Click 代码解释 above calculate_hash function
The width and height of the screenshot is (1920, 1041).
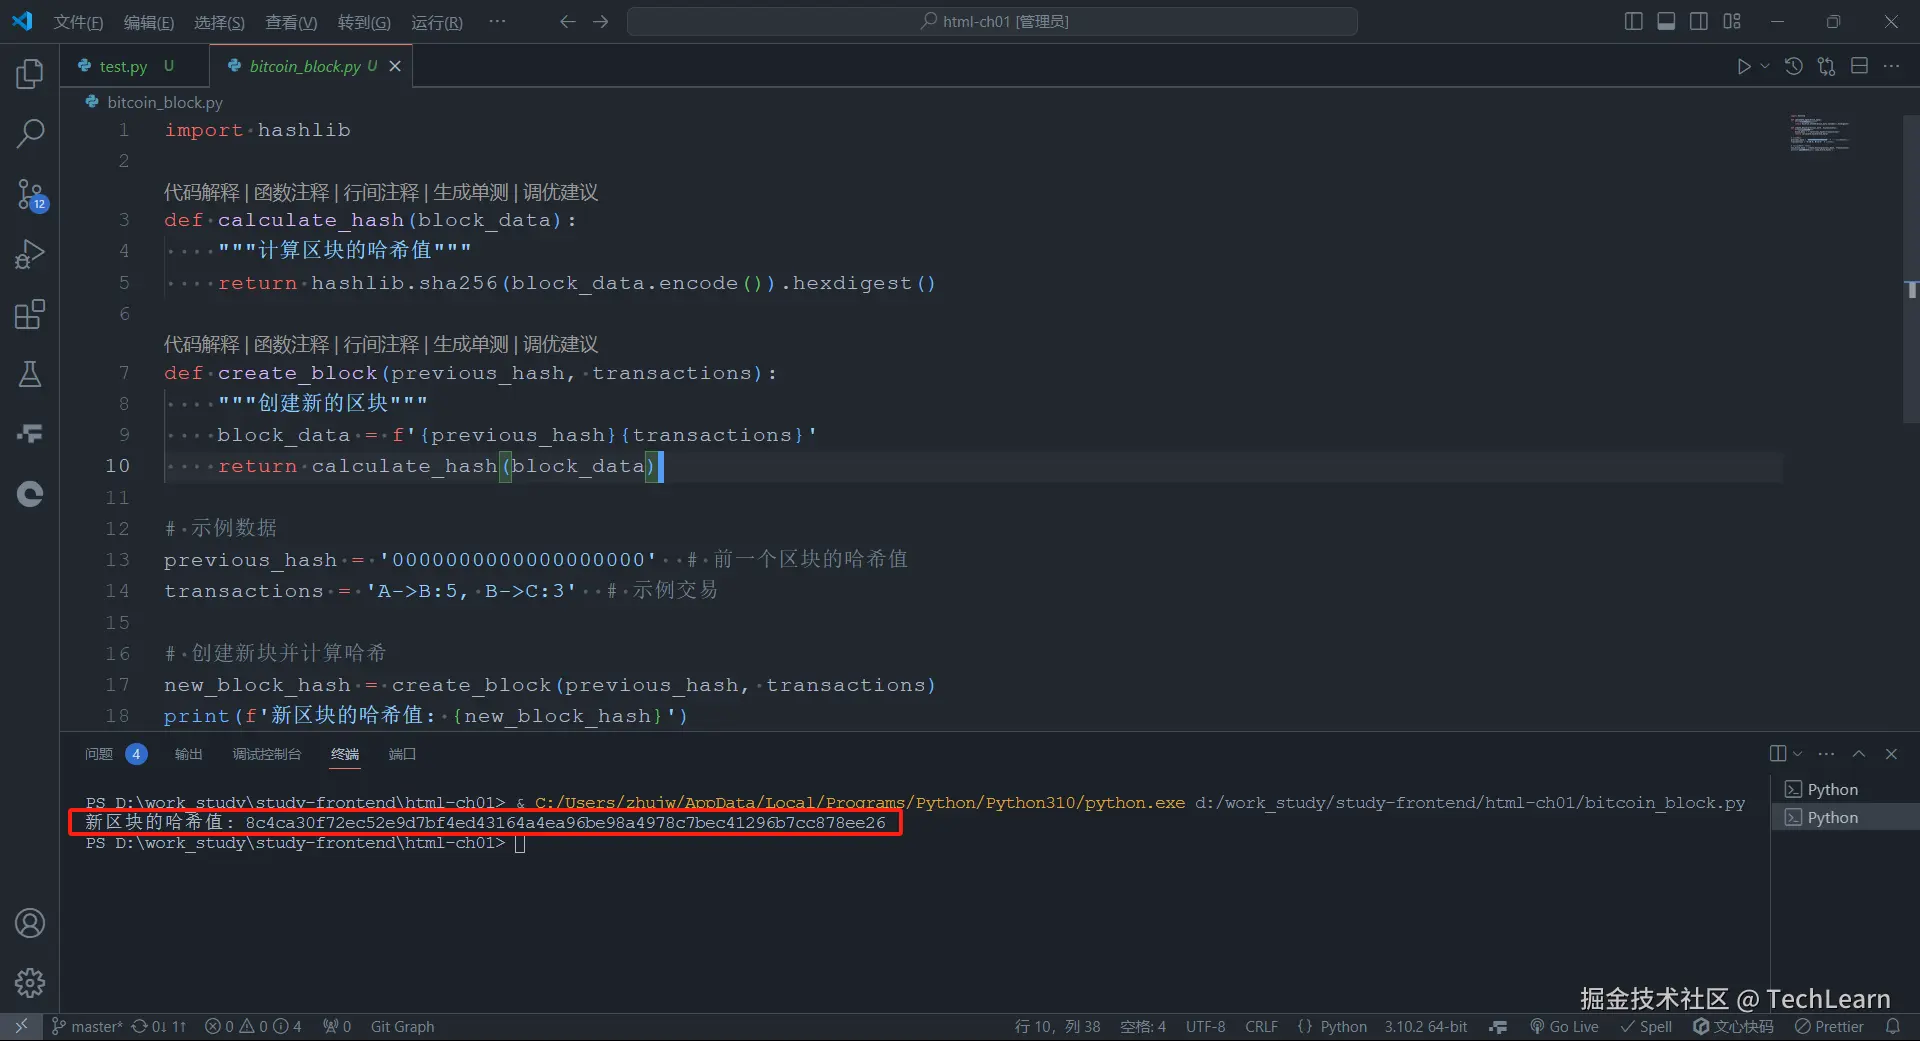[202, 192]
